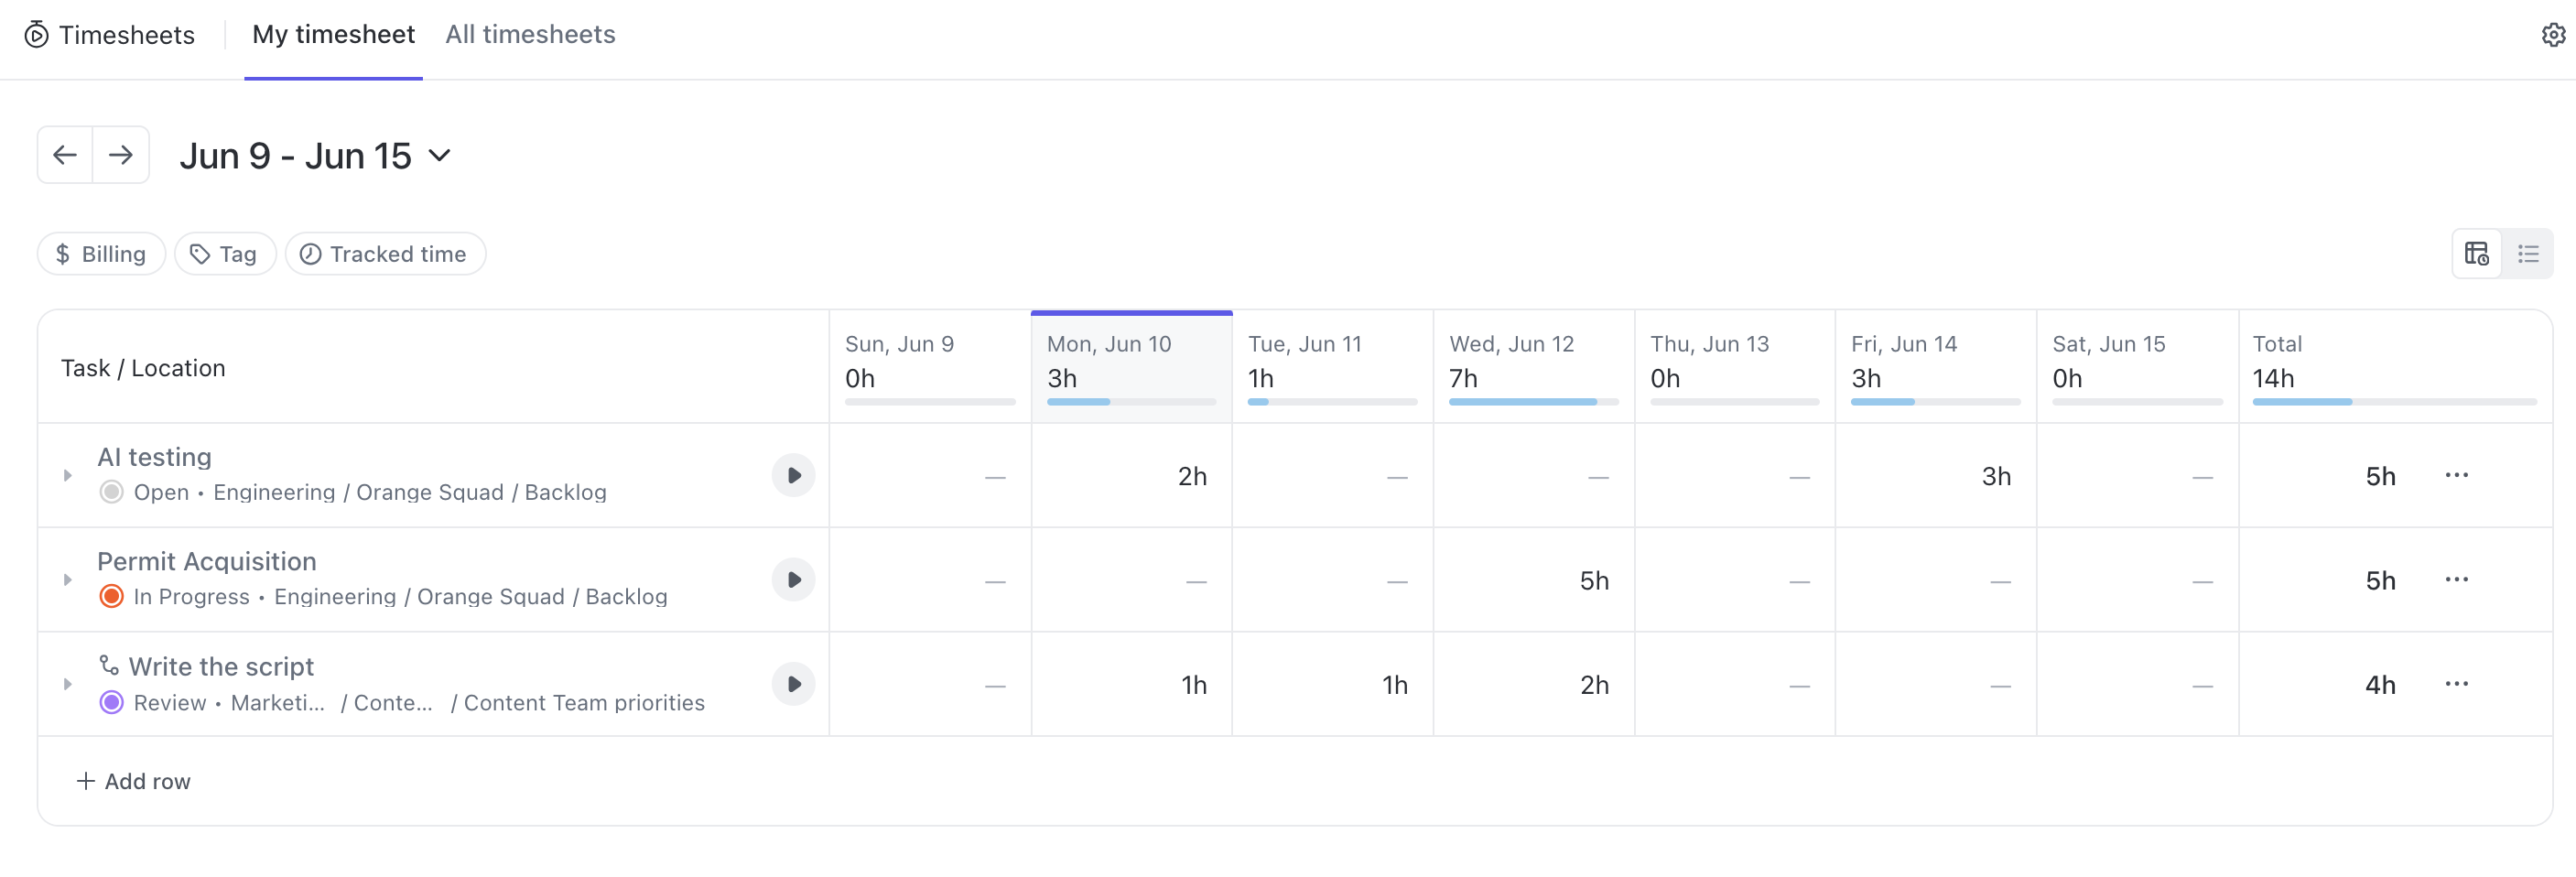Click Wed Jun 12 hours progress bar

pos(1532,402)
